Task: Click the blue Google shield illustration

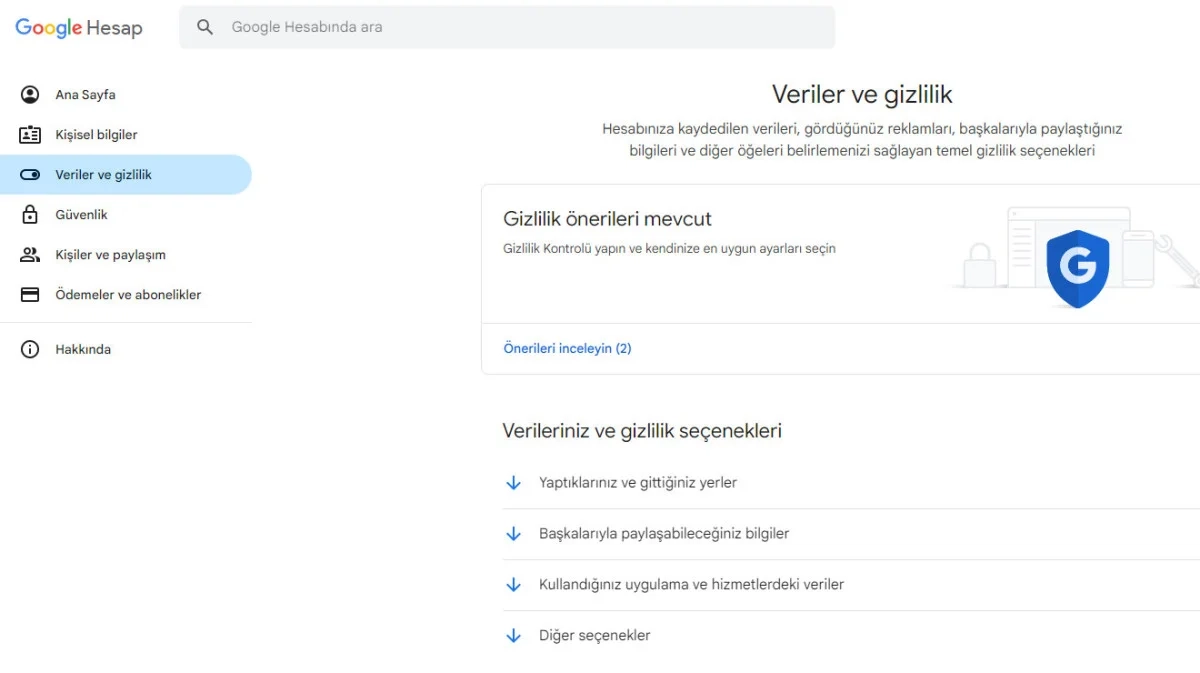Action: pyautogui.click(x=1077, y=268)
